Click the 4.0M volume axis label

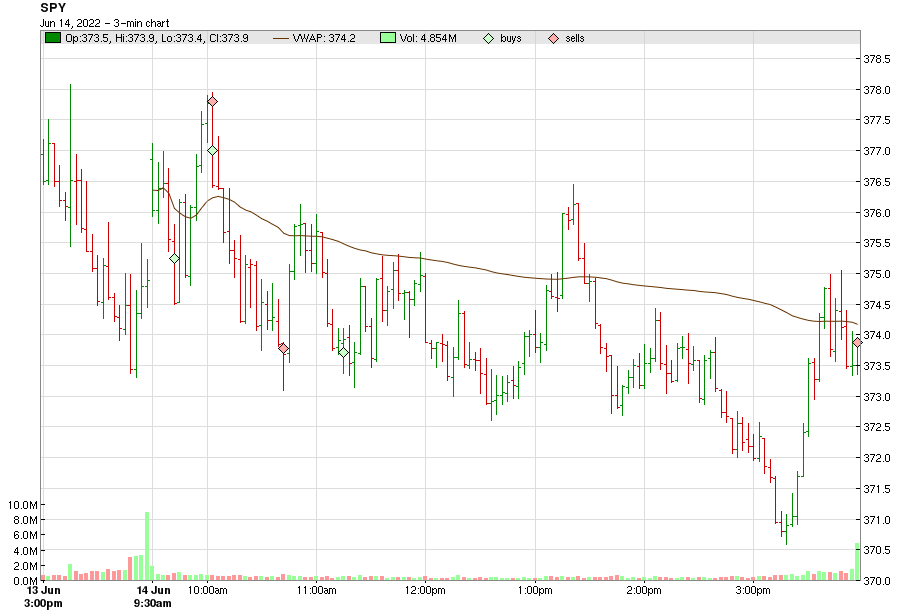click(25, 551)
